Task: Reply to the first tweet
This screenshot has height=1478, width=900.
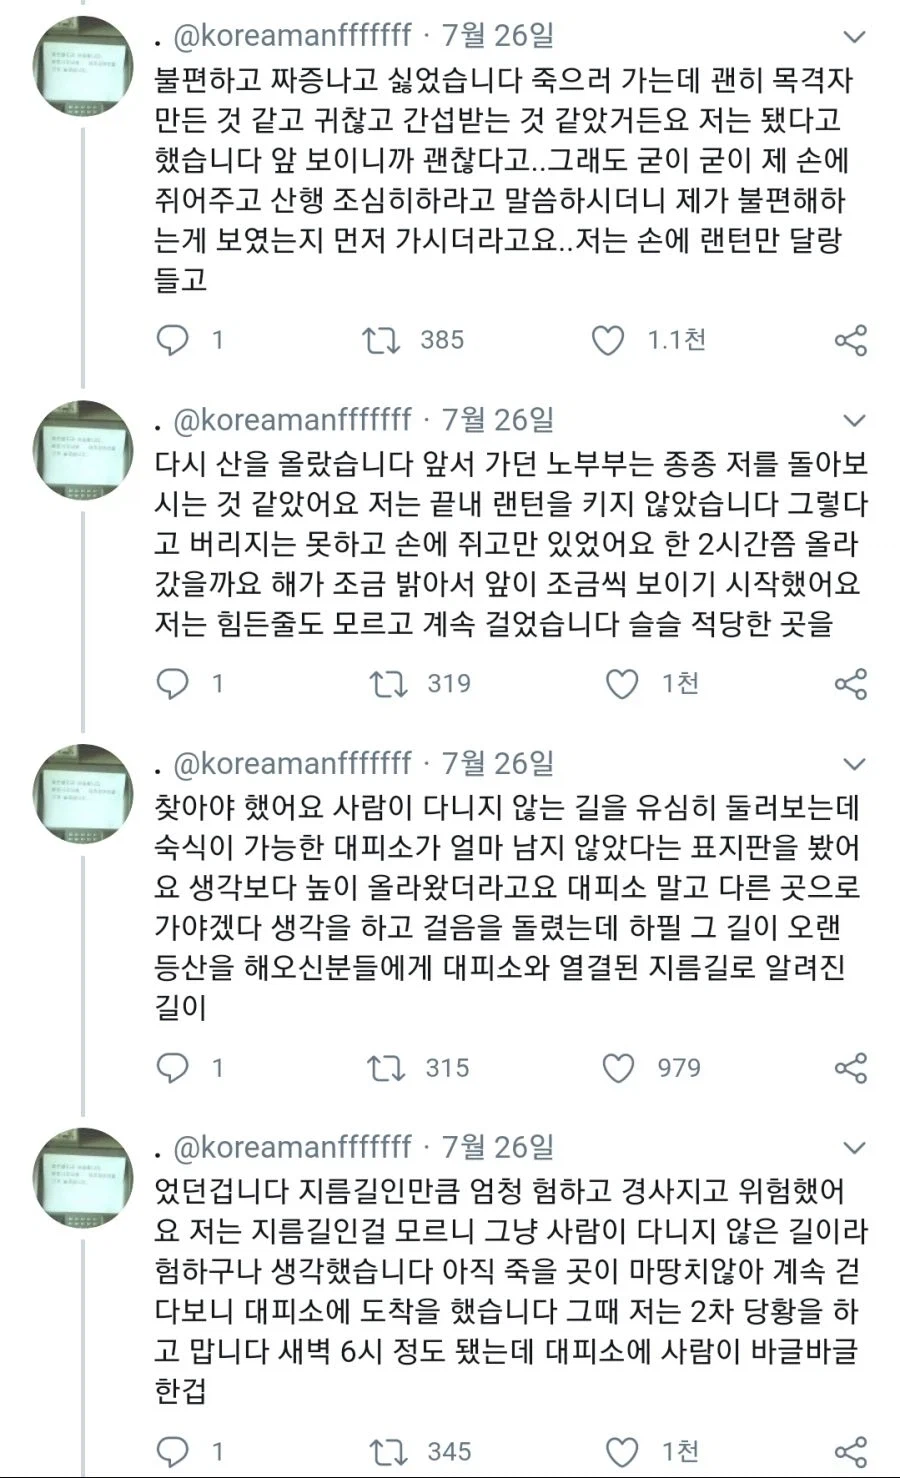Action: pos(173,340)
